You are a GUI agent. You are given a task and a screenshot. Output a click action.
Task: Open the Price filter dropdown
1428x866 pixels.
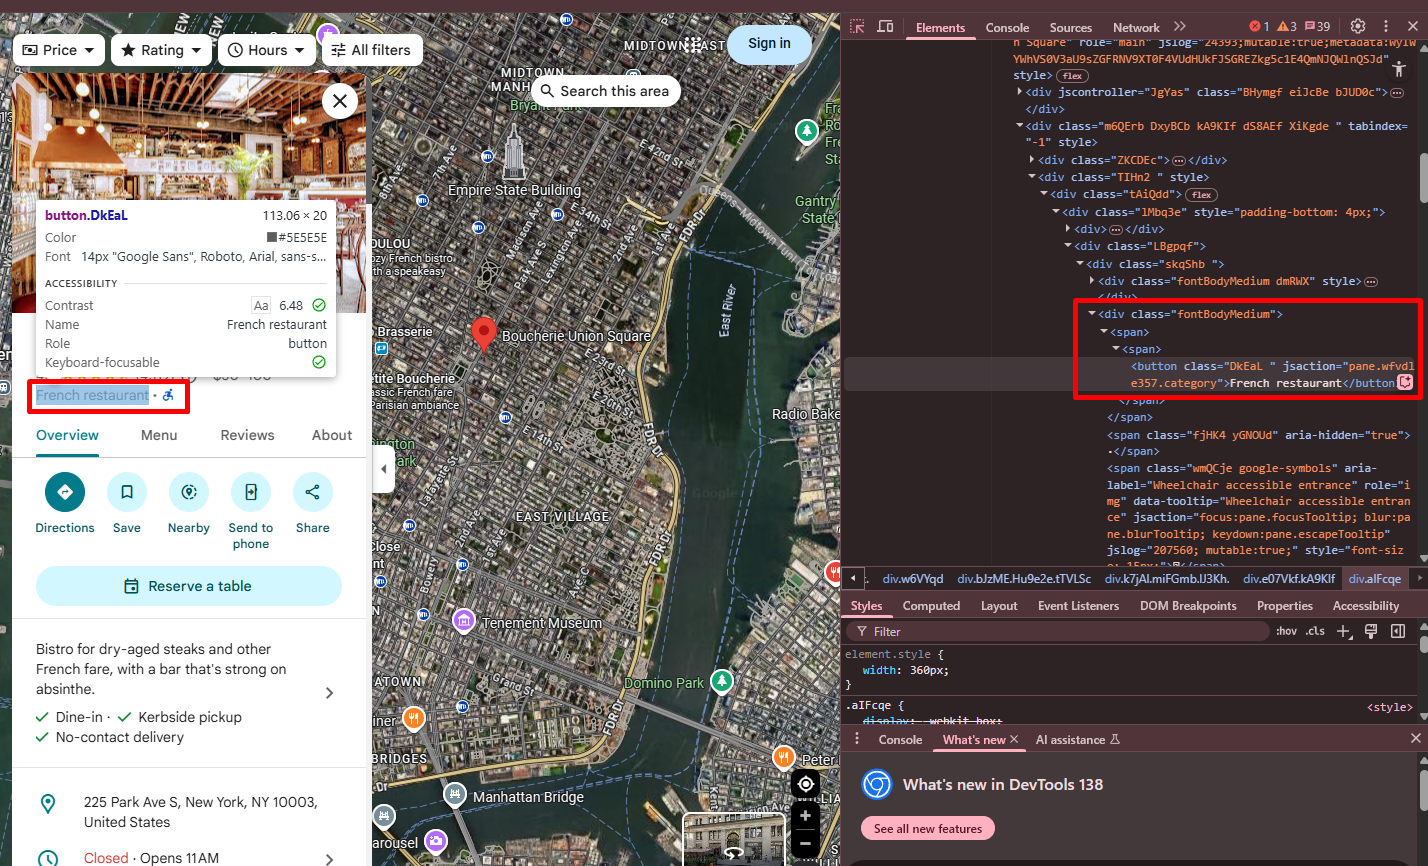[x=58, y=49]
